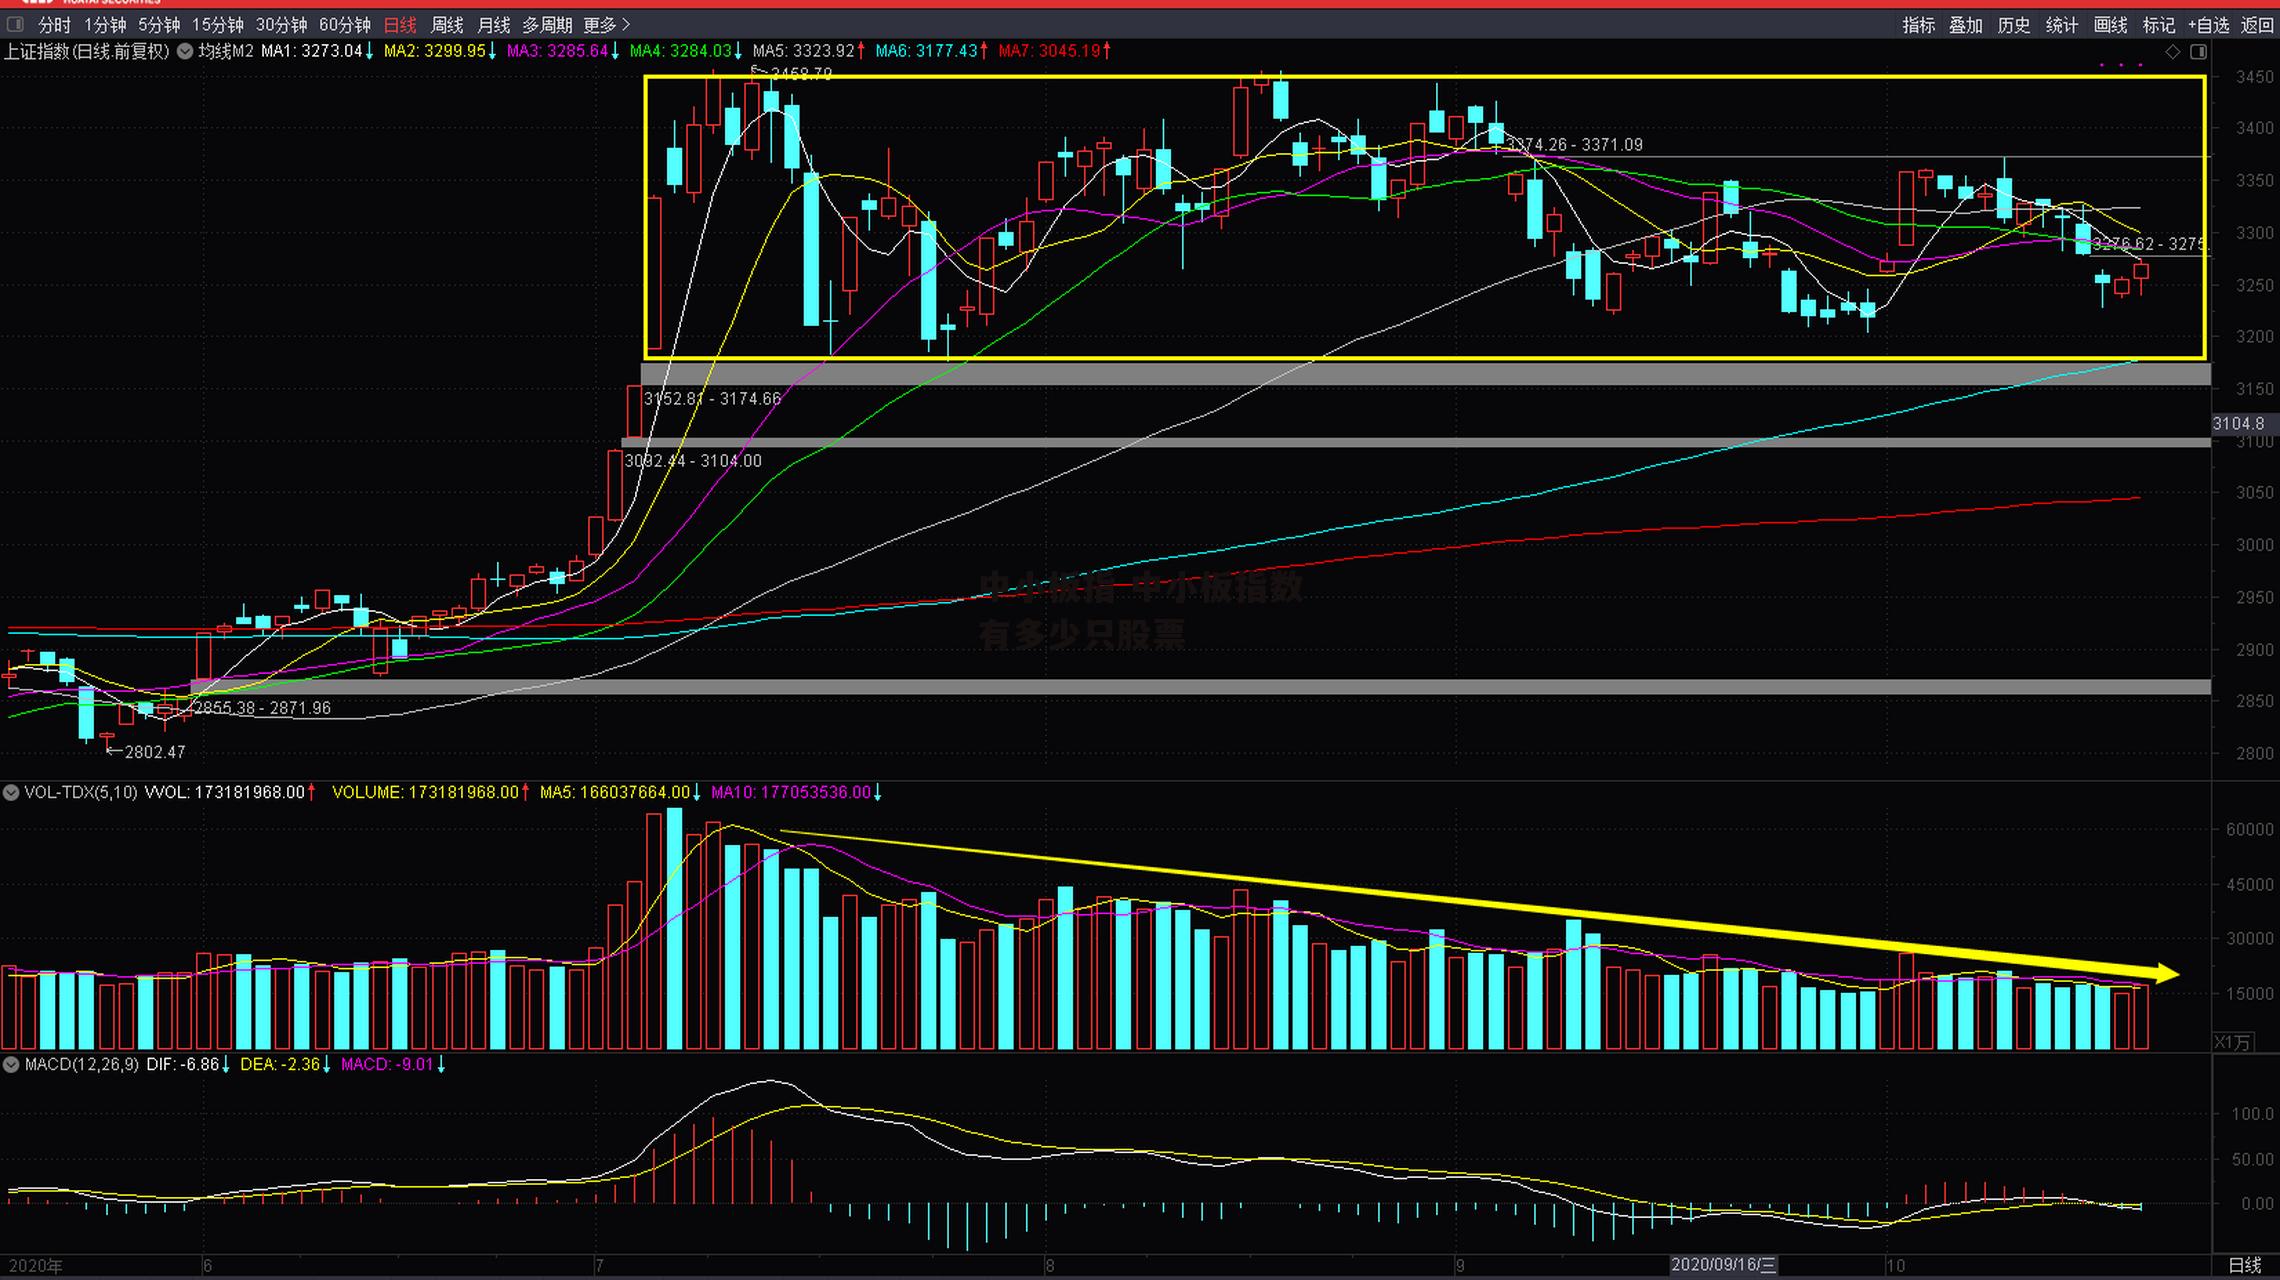Open the 多周期 multi-period view
The image size is (2280, 1280).
click(x=547, y=25)
